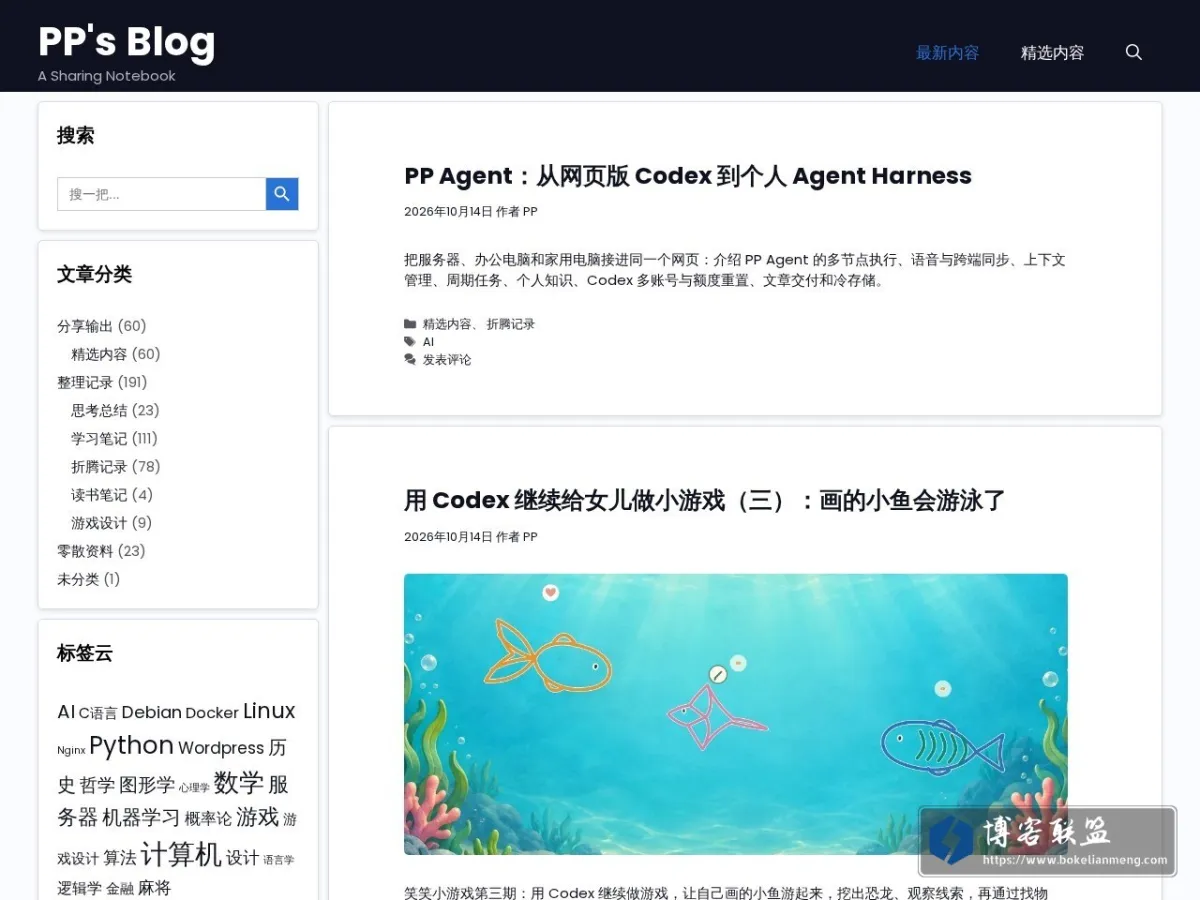The width and height of the screenshot is (1200, 900).
Task: Open the AI tag under PP Agent post
Action: (x=428, y=342)
